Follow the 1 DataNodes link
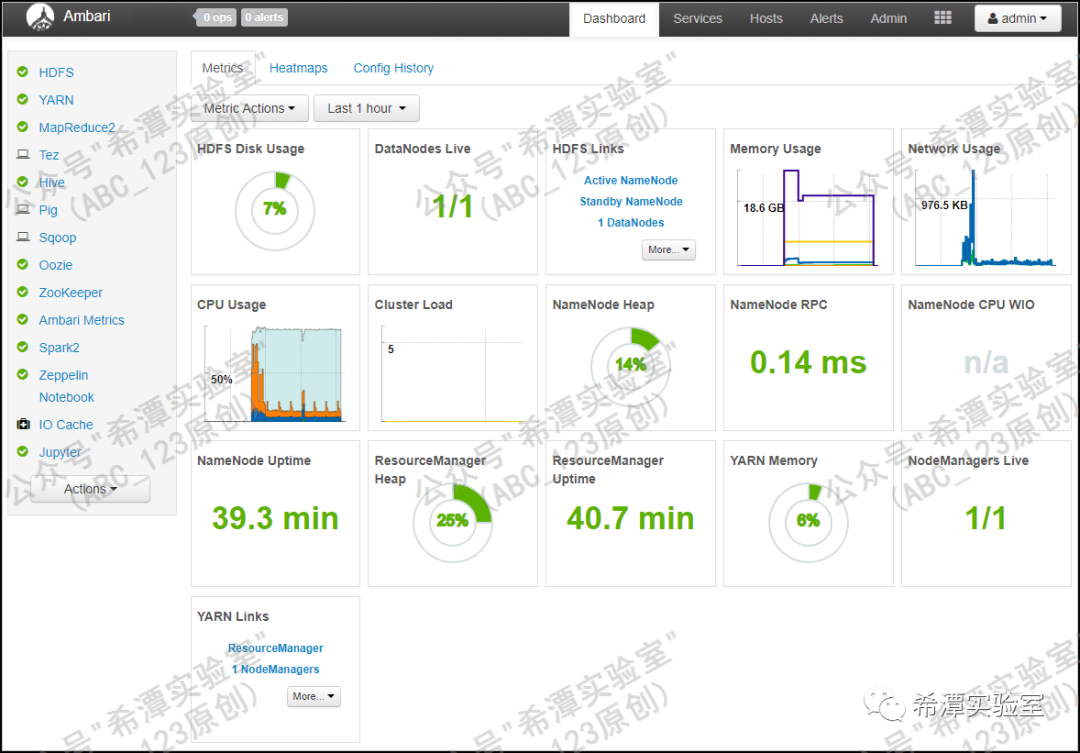The image size is (1080, 753). pyautogui.click(x=631, y=223)
